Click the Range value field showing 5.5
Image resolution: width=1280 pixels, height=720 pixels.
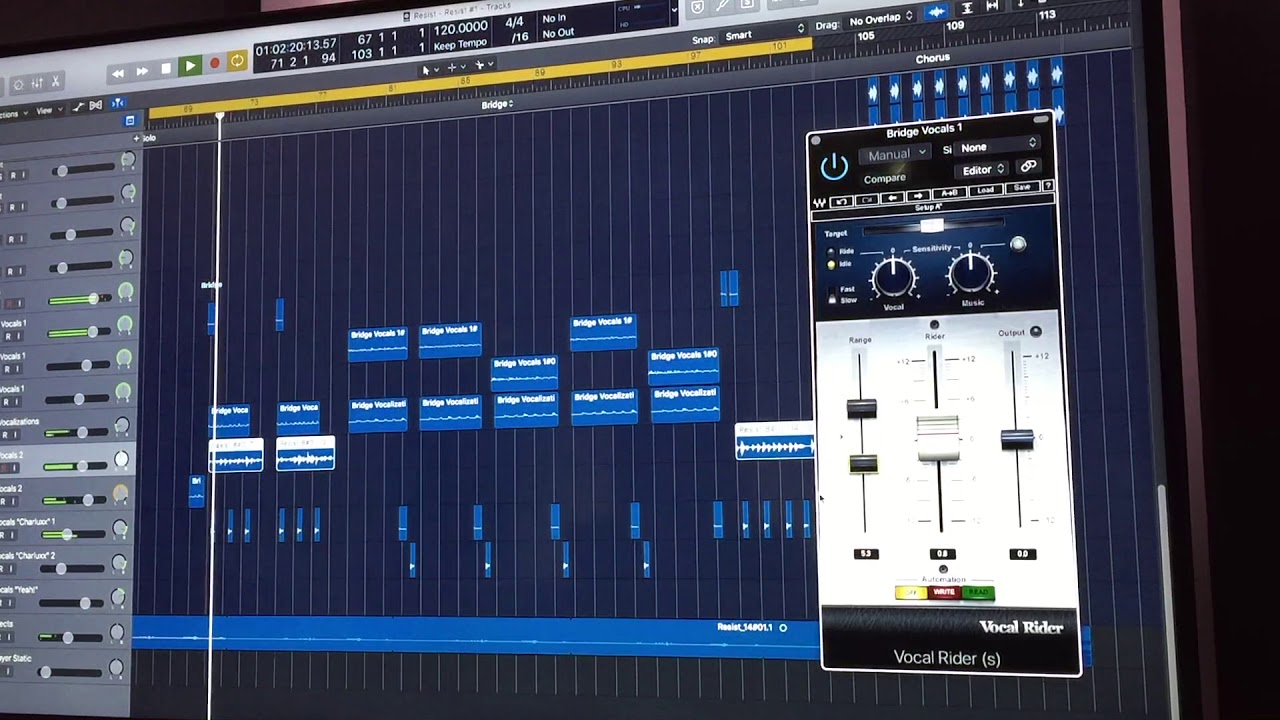point(865,553)
